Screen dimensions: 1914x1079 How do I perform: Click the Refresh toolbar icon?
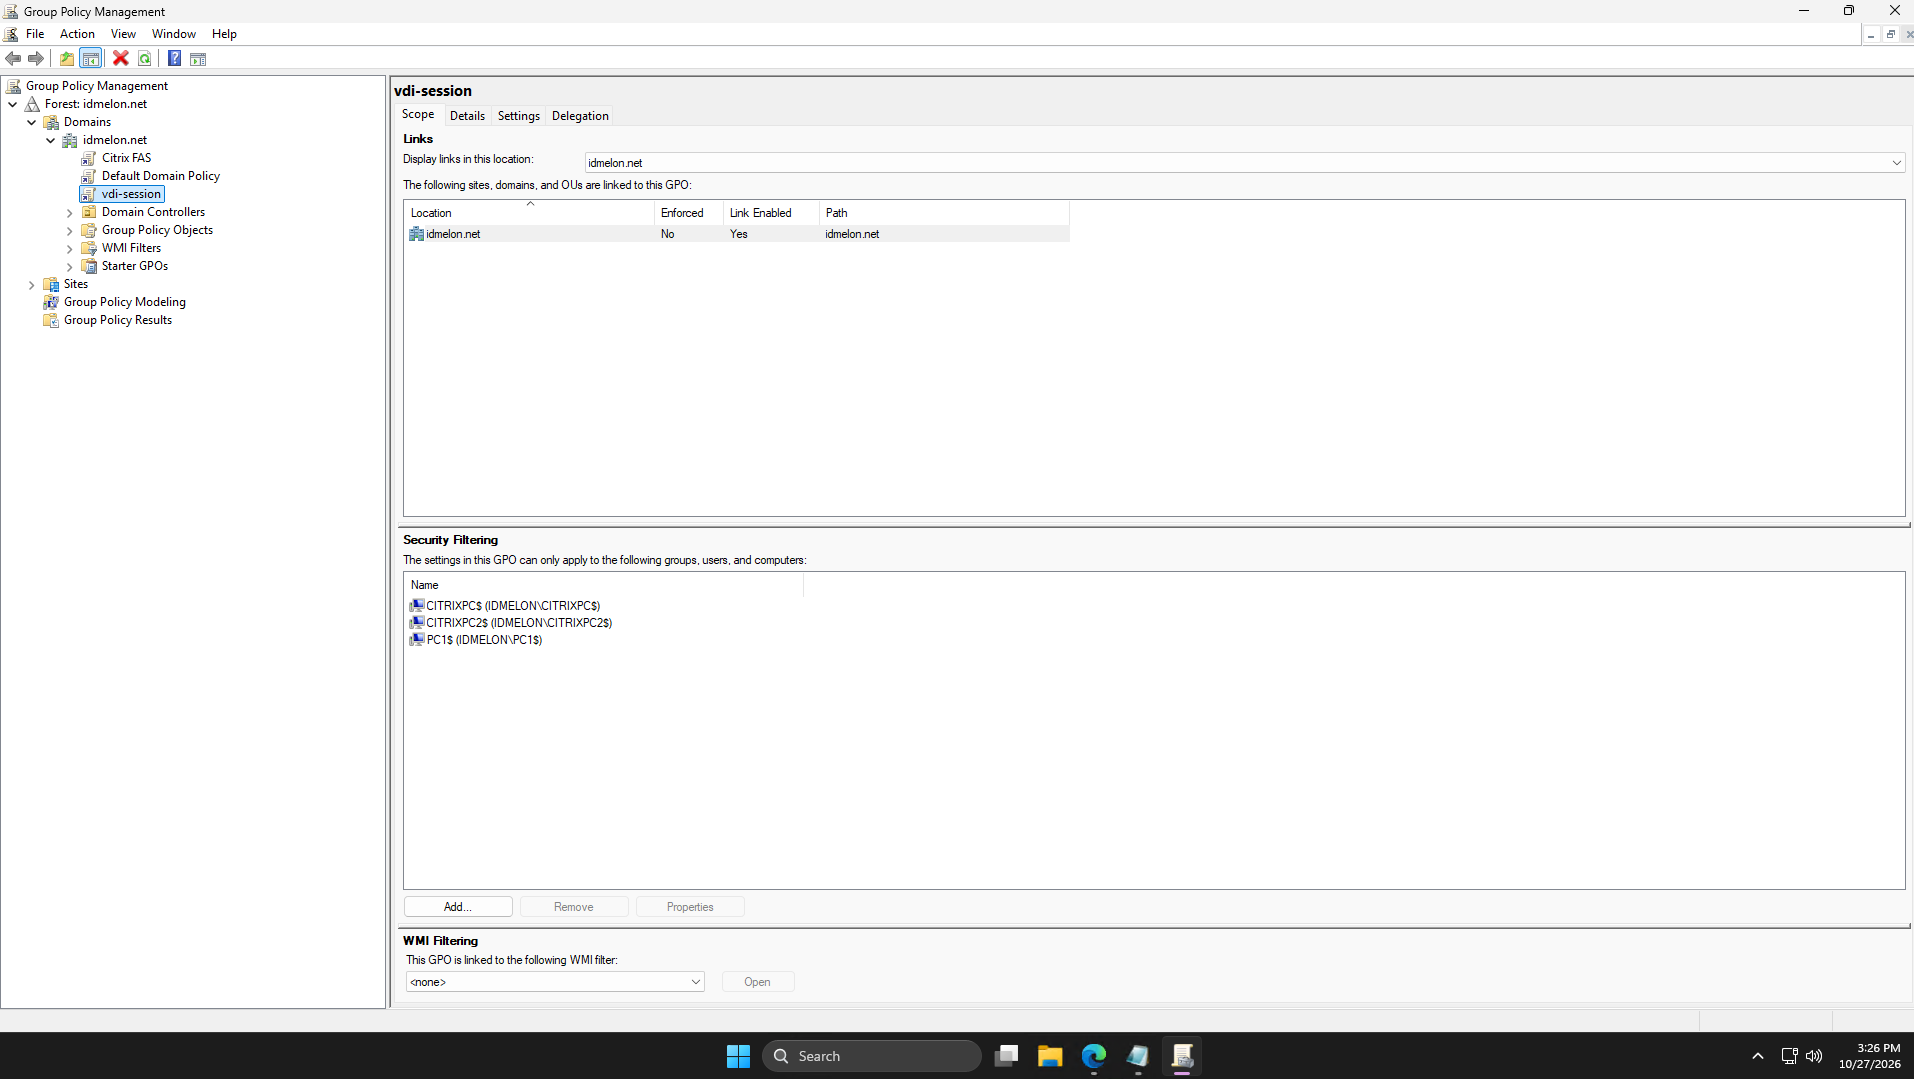pyautogui.click(x=145, y=59)
